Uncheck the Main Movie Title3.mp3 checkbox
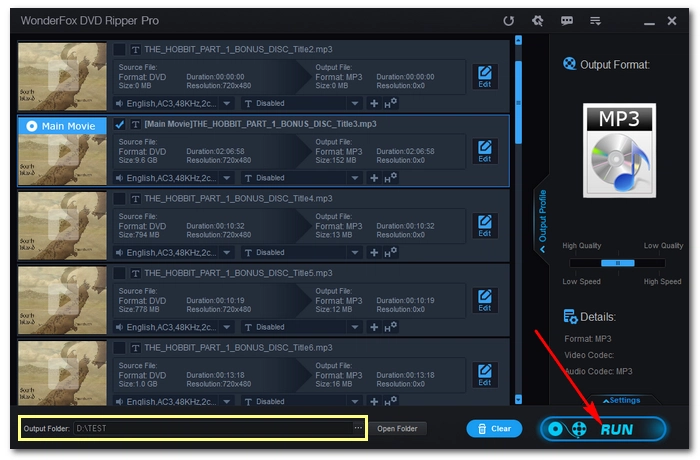The width and height of the screenshot is (700, 460). click(119, 124)
